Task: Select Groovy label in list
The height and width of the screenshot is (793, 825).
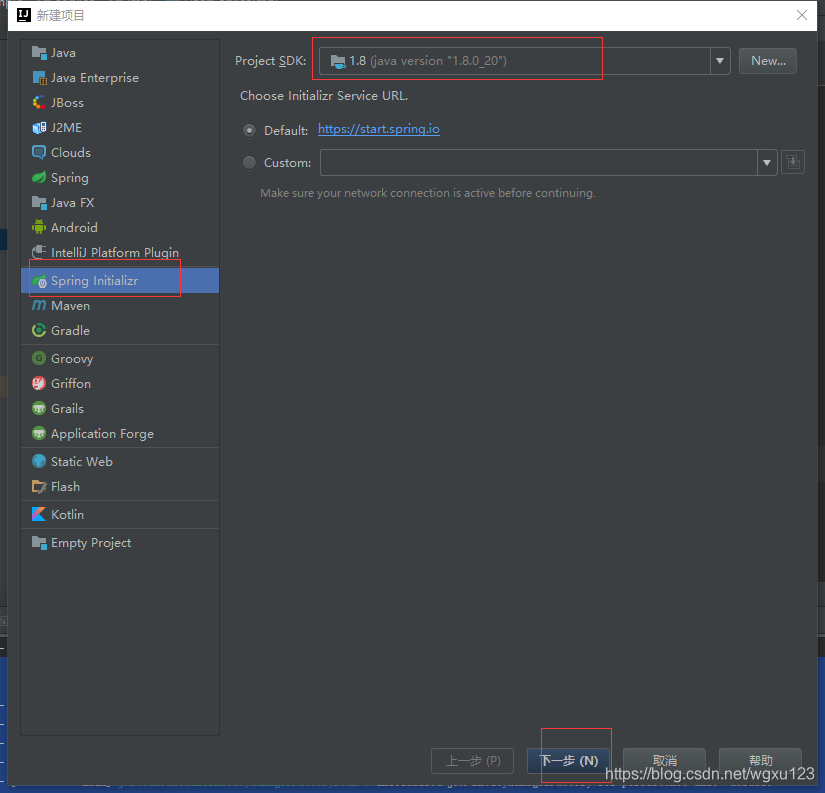Action: pyautogui.click(x=72, y=359)
